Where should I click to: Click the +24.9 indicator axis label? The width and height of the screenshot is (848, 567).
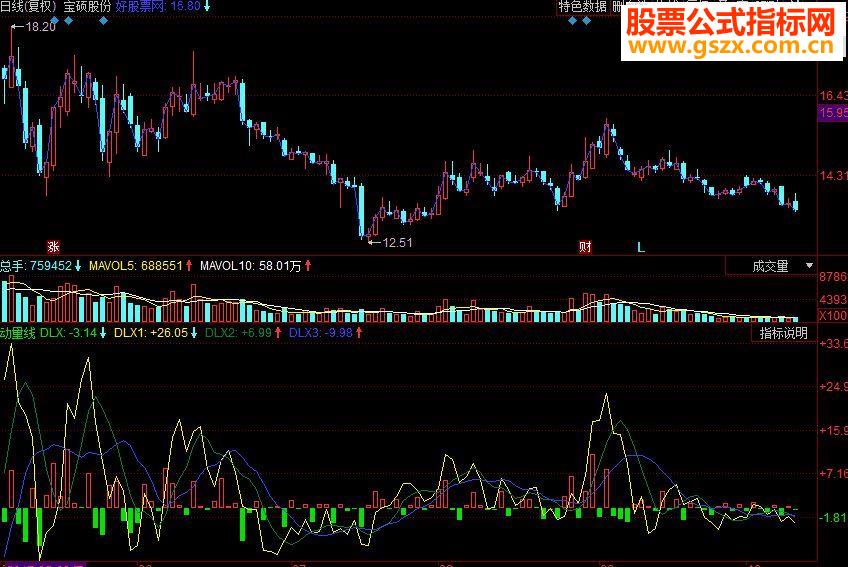point(833,387)
